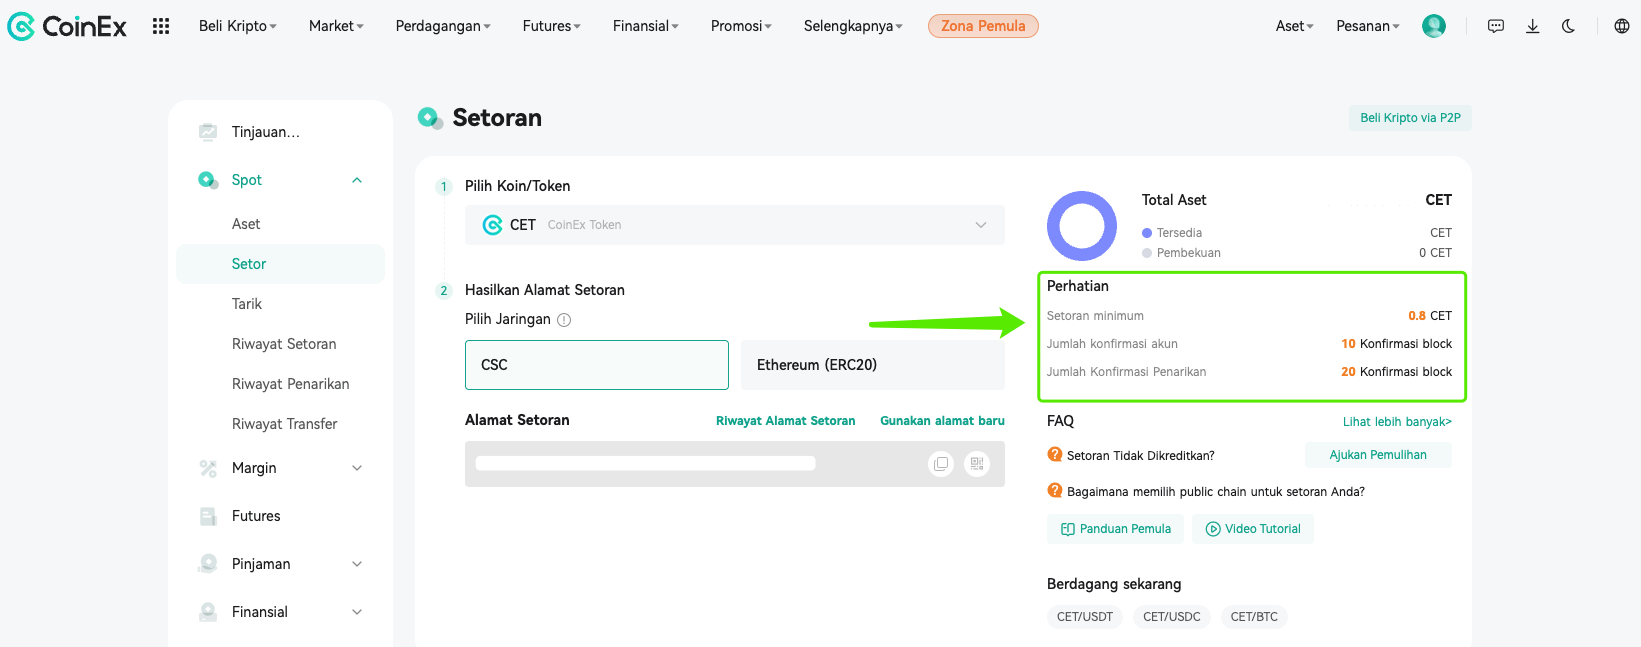Screen dimensions: 1641x647
Task: Expand the Margin section chevron
Action: (357, 468)
